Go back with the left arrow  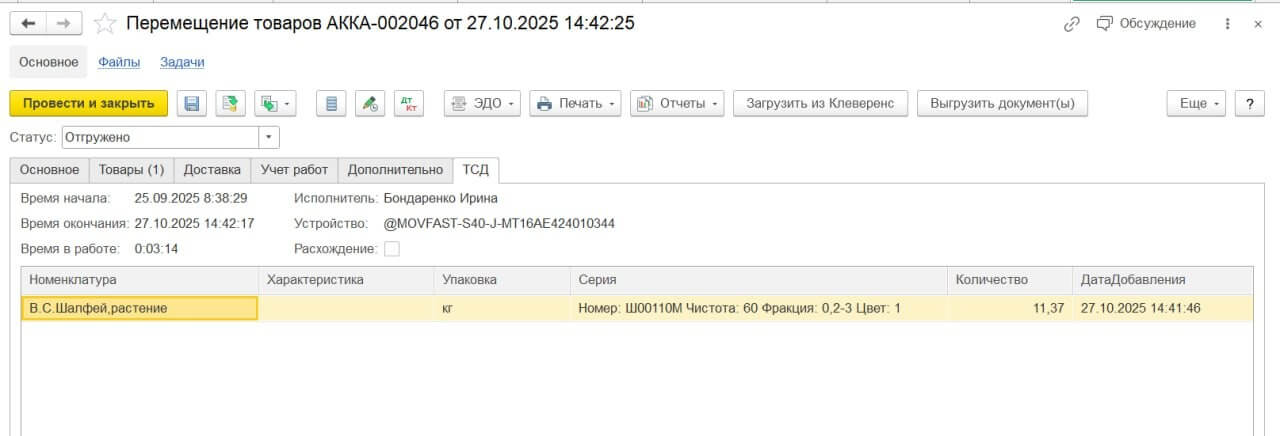[28, 23]
